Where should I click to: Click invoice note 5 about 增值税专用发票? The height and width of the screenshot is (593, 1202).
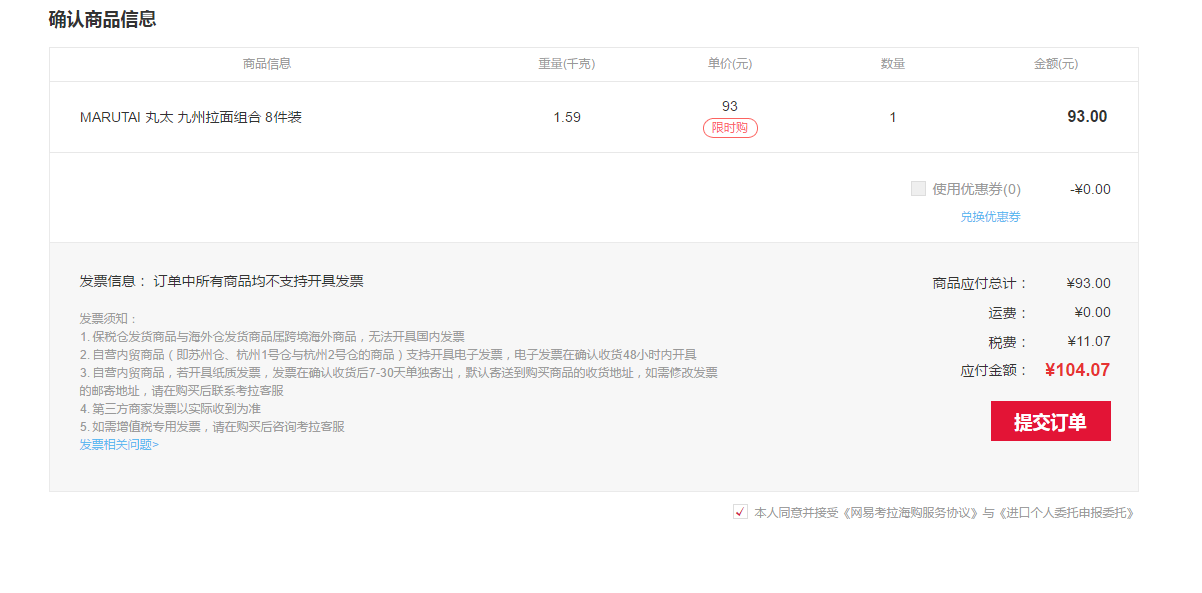pyautogui.click(x=212, y=427)
